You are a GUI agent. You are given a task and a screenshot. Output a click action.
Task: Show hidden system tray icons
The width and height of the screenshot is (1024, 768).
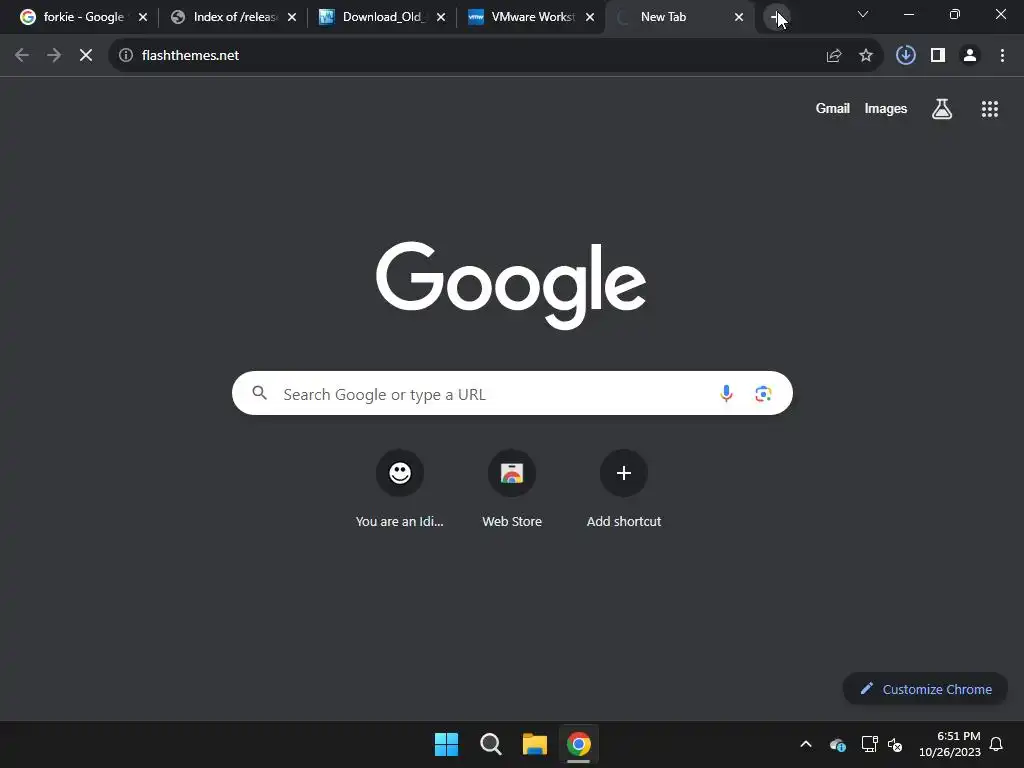(806, 744)
